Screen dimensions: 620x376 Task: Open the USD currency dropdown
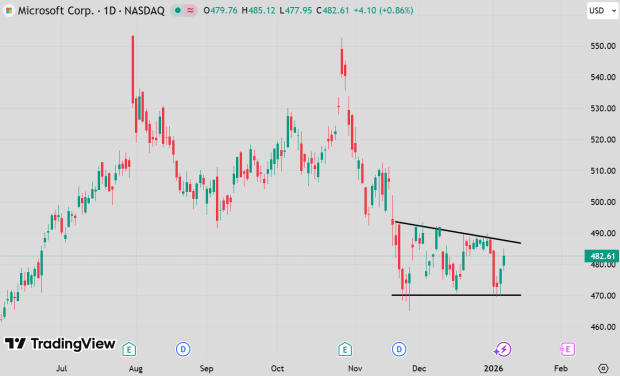(602, 11)
